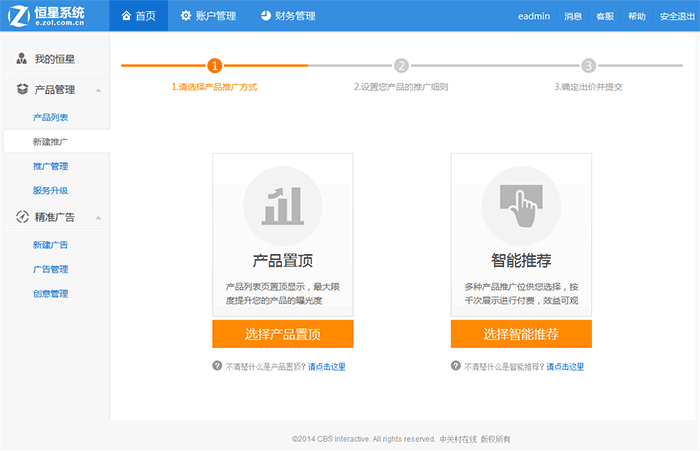Open 请点击这里 link under 产品置顶
The height and width of the screenshot is (451, 700).
(x=326, y=367)
